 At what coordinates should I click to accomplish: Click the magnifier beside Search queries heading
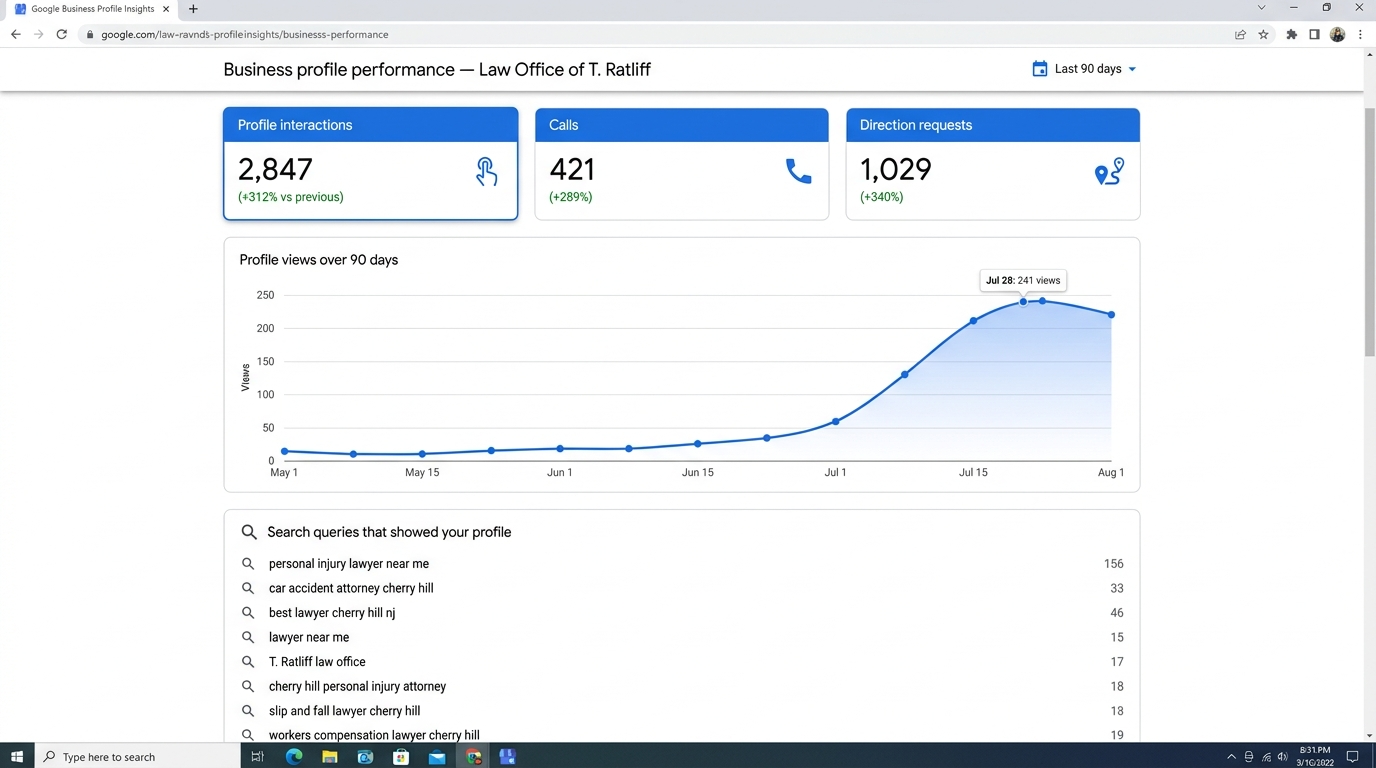[x=249, y=532]
